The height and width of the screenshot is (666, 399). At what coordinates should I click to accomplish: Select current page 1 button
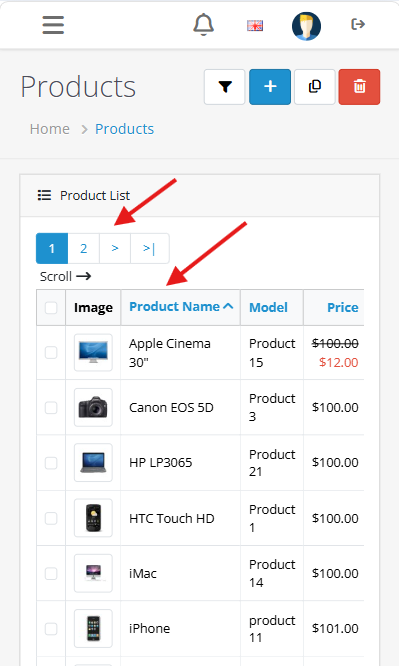(52, 248)
